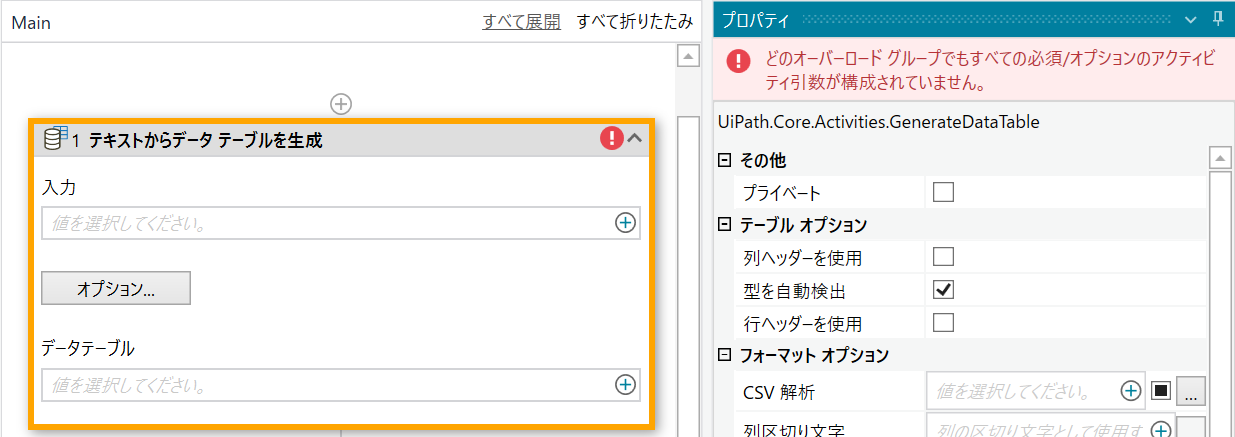Image resolution: width=1235 pixels, height=437 pixels.
Task: Click the red error icon on the activity header
Action: tap(611, 139)
